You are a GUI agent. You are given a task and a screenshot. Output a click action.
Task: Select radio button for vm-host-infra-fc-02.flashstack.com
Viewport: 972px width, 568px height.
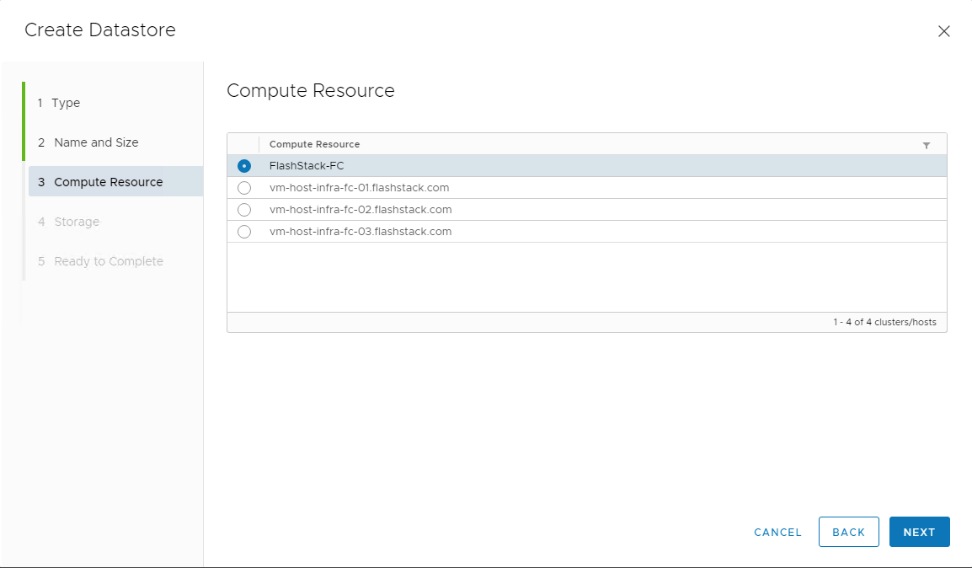click(x=244, y=210)
